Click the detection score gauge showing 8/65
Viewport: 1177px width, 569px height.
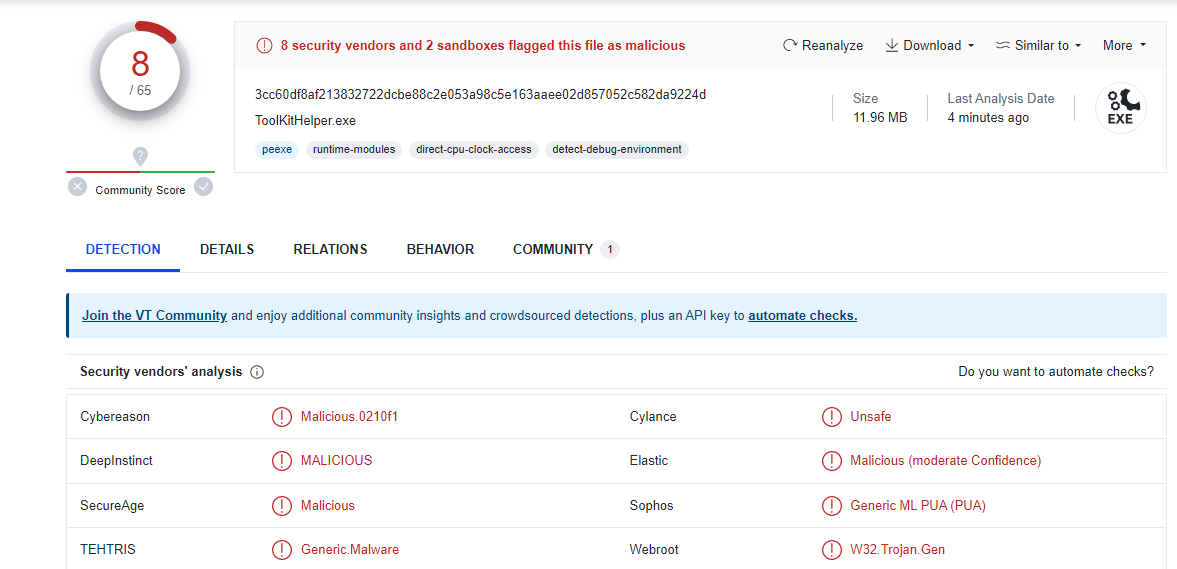click(140, 72)
